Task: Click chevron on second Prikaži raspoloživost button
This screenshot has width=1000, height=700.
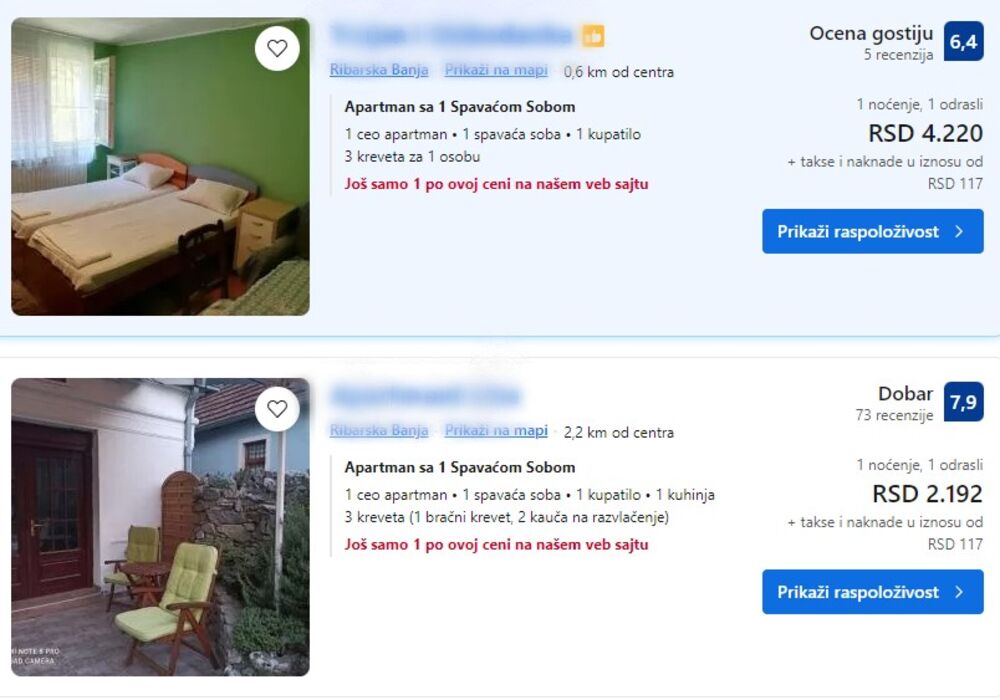Action: (x=959, y=592)
